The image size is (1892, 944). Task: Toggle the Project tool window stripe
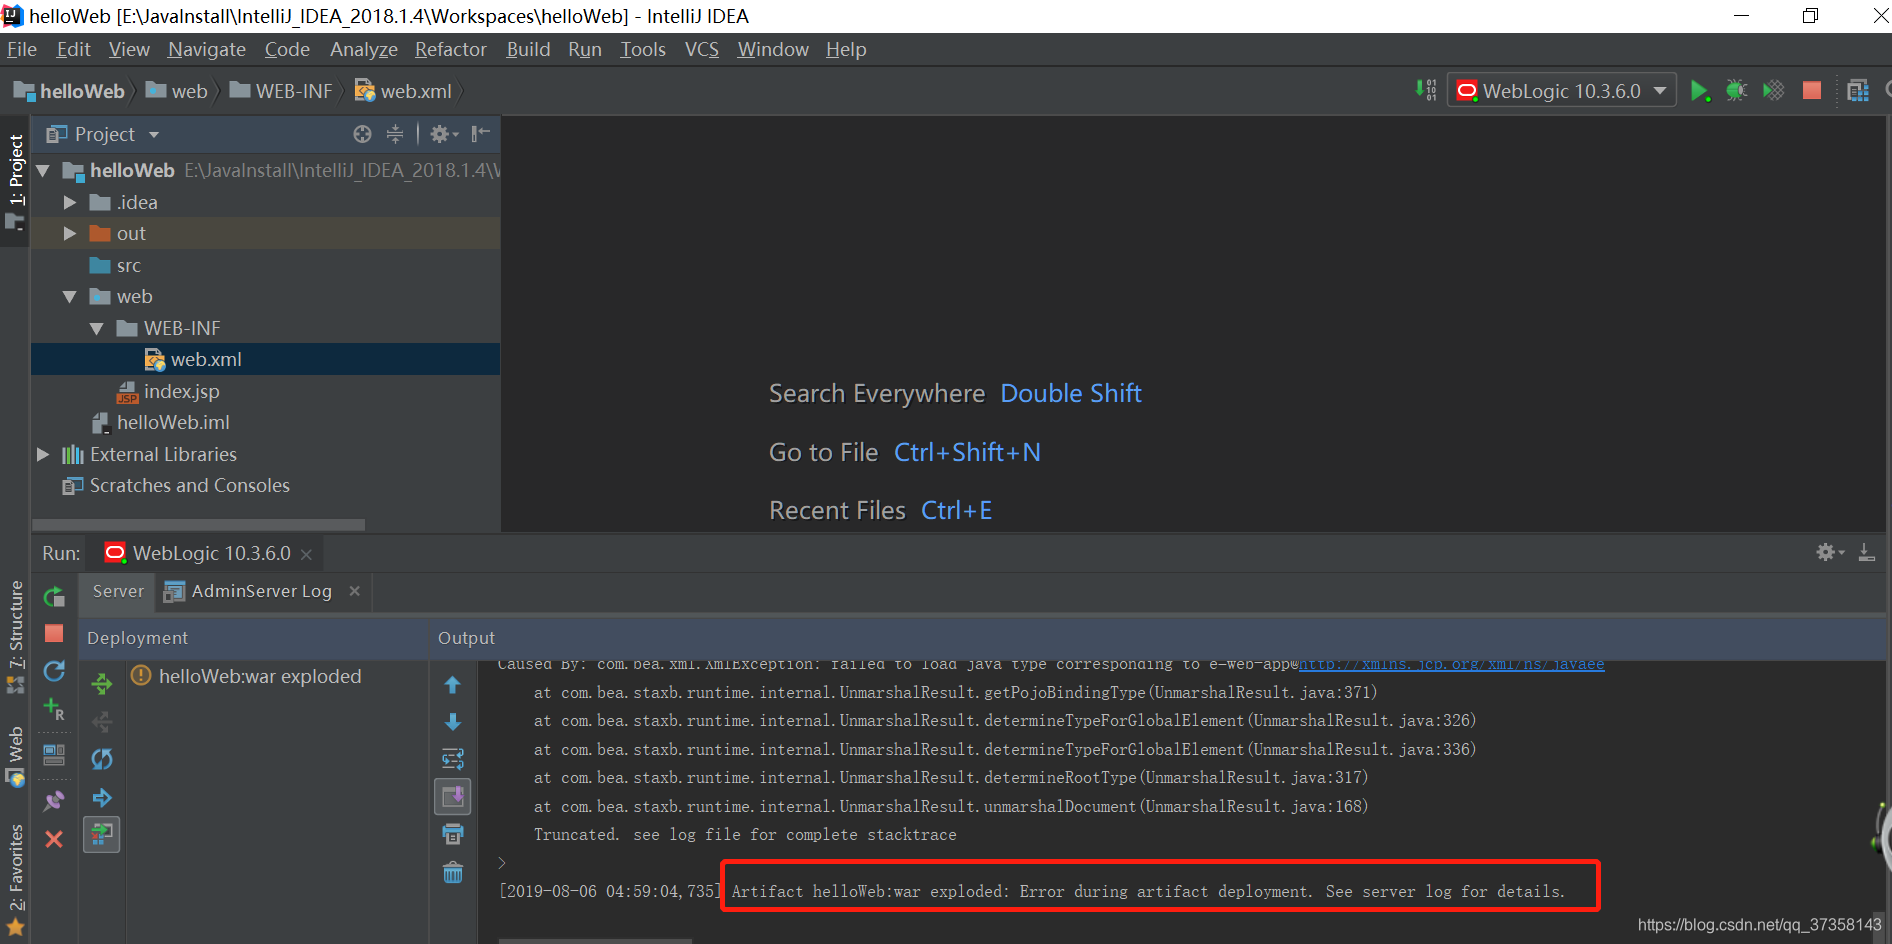click(x=15, y=181)
